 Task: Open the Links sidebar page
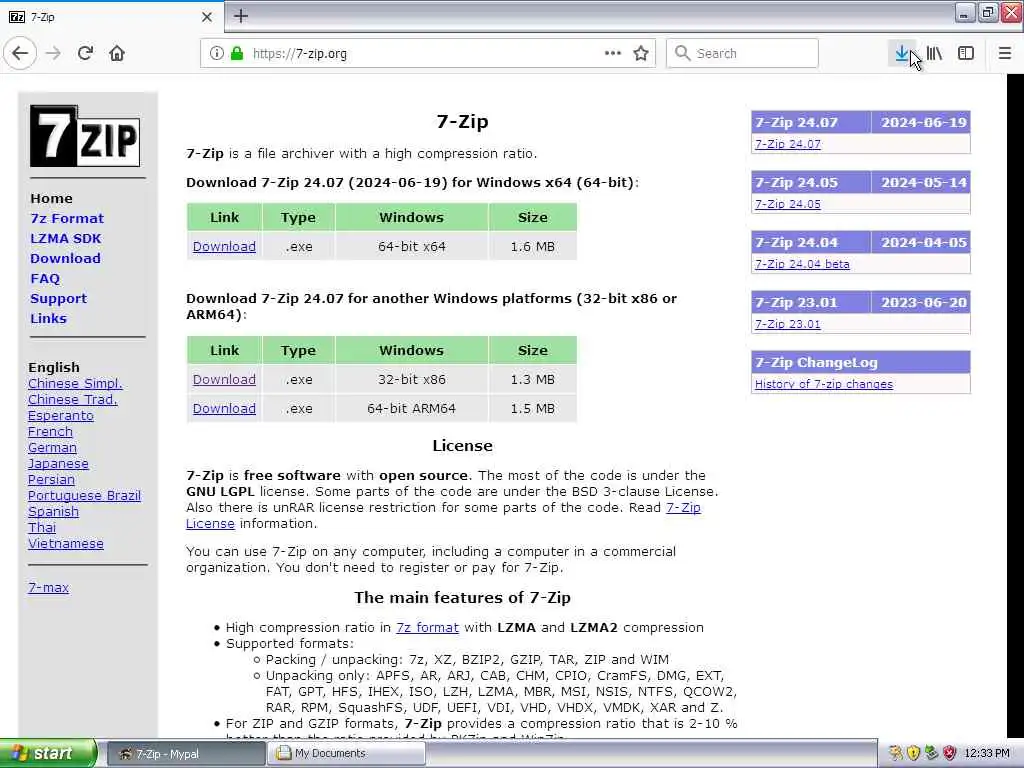[48, 319]
